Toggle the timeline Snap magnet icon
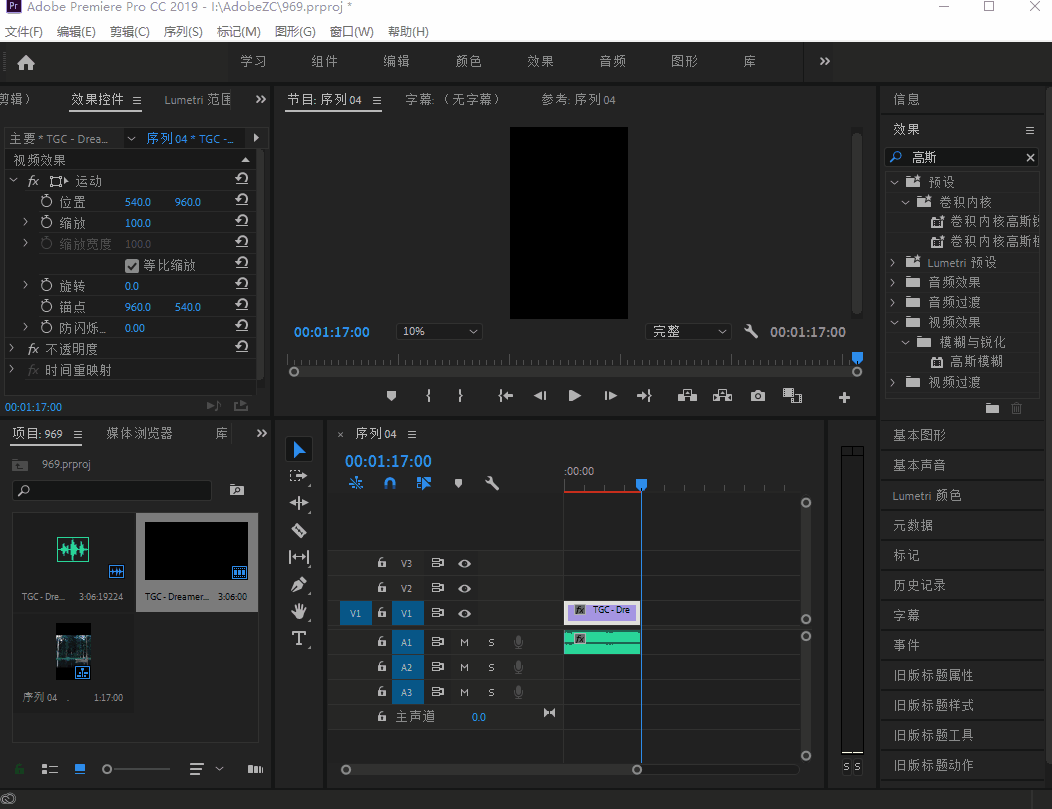The image size is (1052, 809). click(390, 483)
